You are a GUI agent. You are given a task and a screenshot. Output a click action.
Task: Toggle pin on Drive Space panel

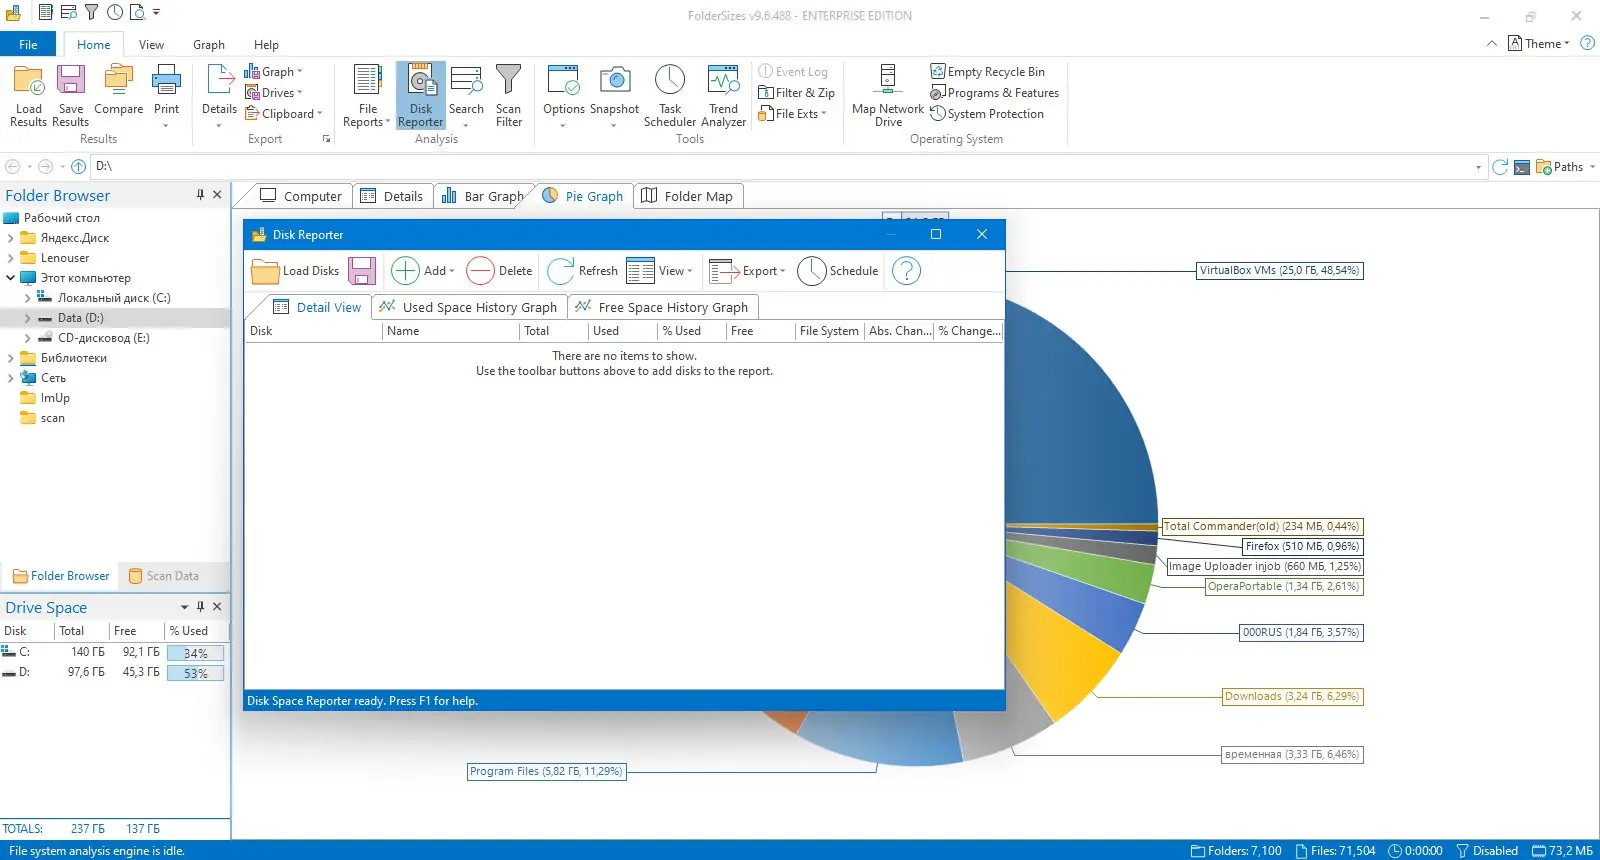pyautogui.click(x=200, y=607)
